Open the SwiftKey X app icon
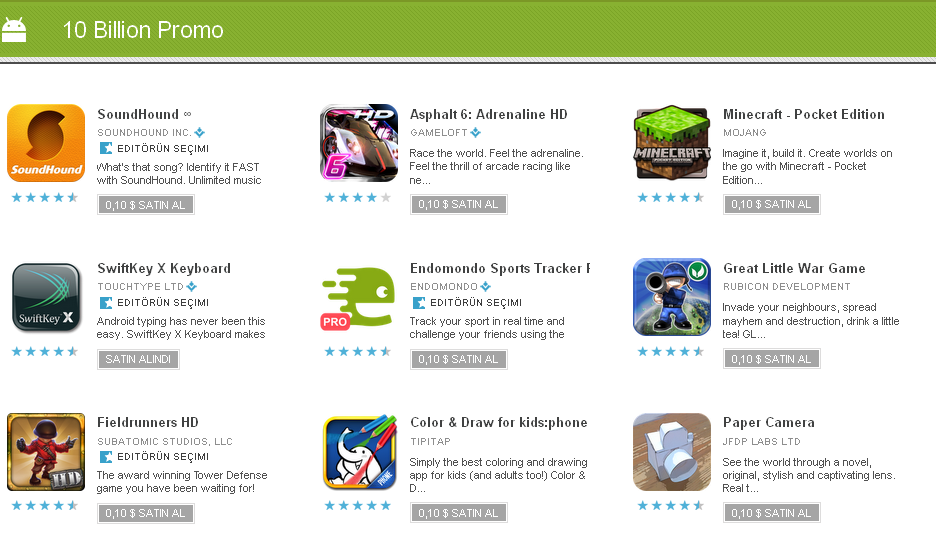936x535 pixels. click(46, 297)
